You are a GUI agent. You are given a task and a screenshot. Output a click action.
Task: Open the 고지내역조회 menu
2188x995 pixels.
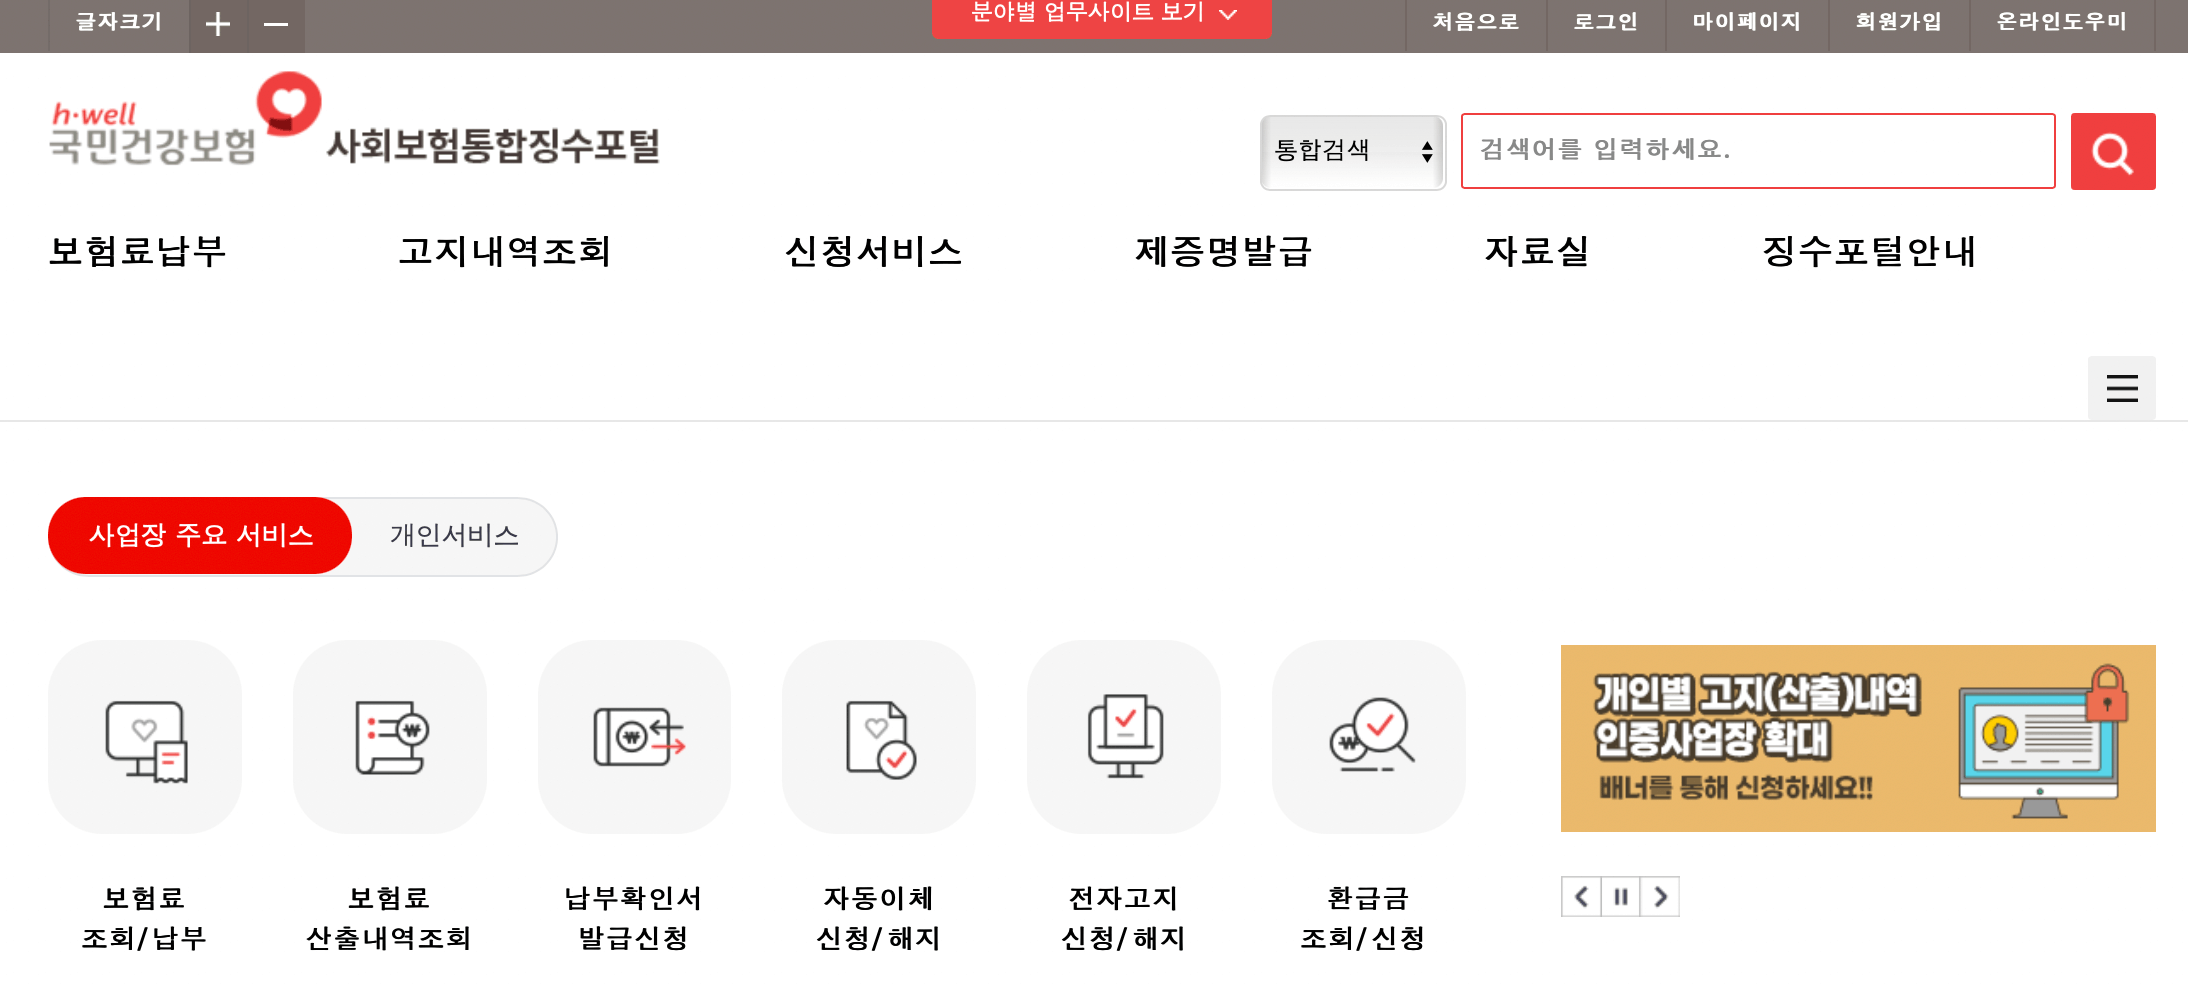tap(505, 253)
